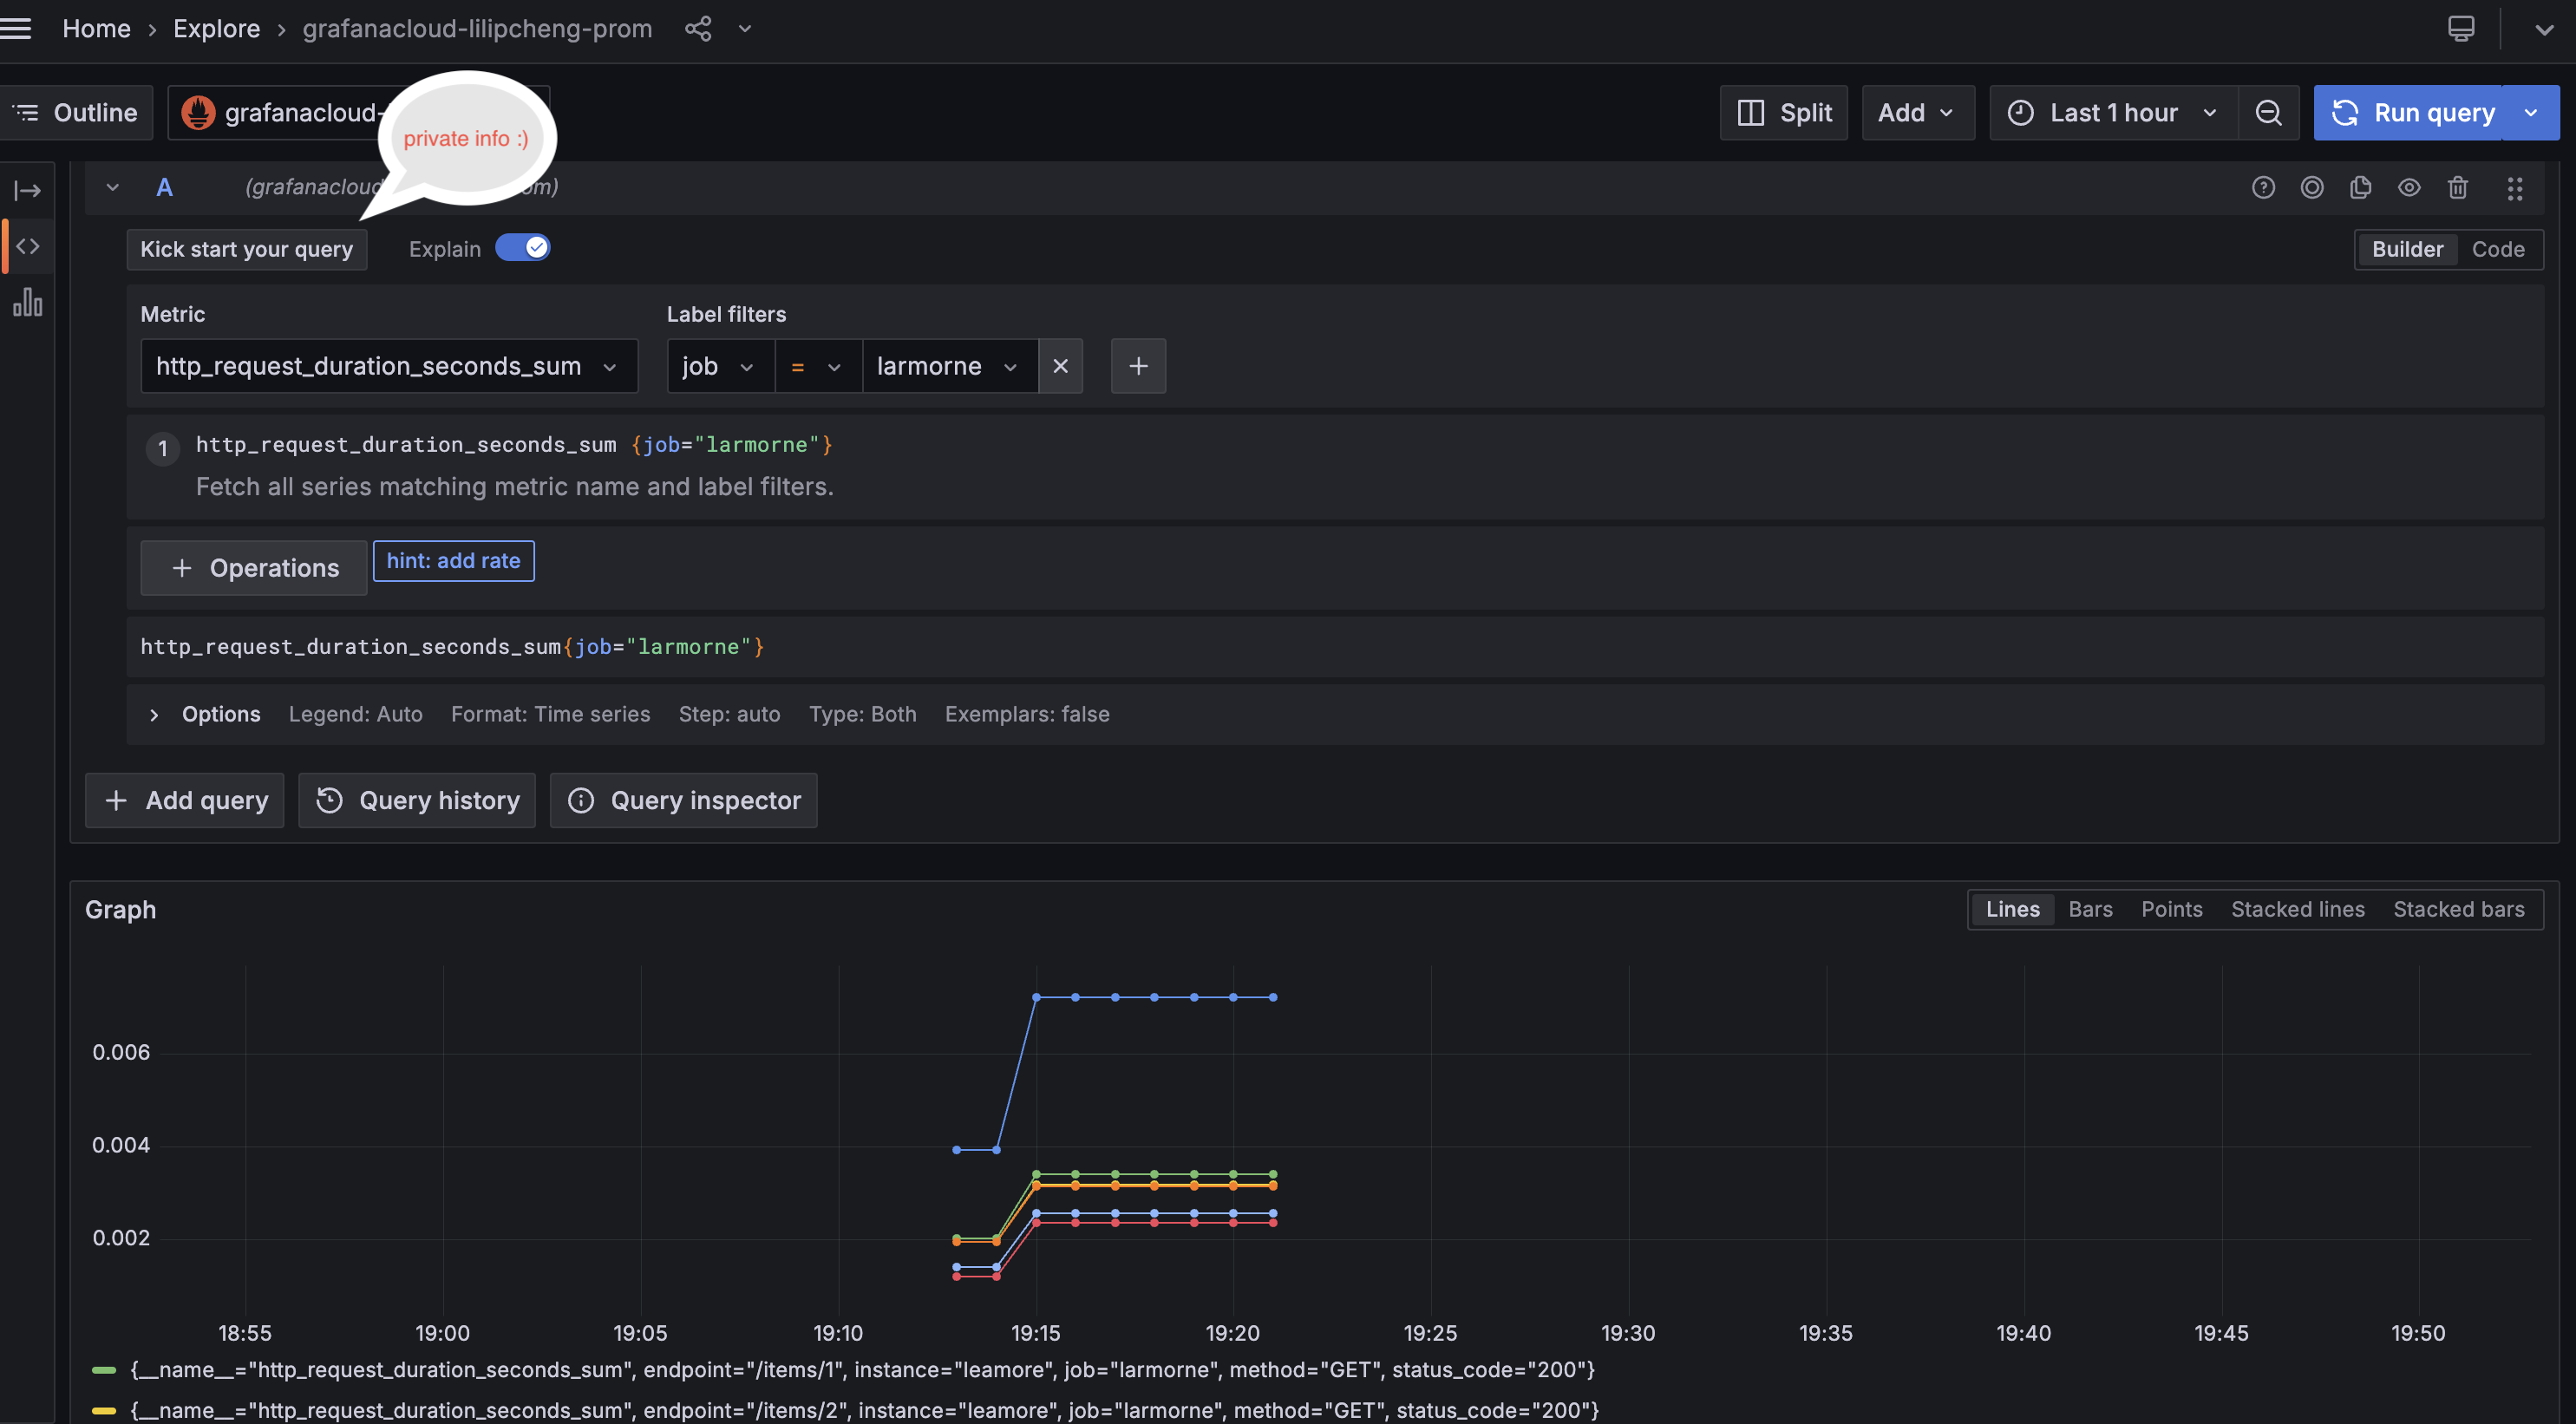
Task: Open the Last 1 hour time picker
Action: [2113, 112]
